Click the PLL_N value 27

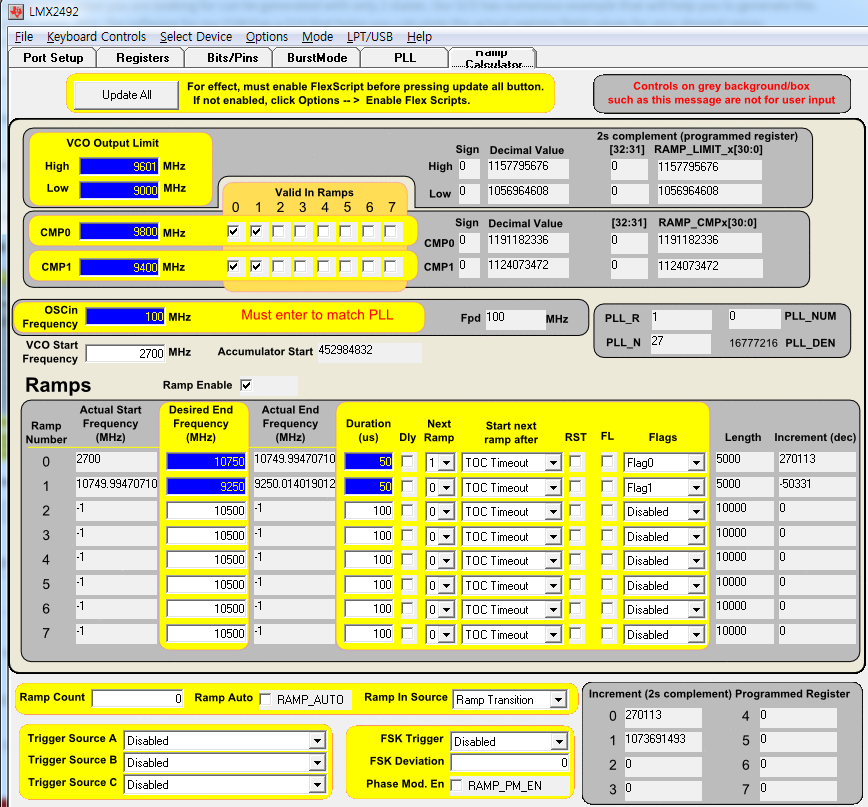pyautogui.click(x=680, y=343)
